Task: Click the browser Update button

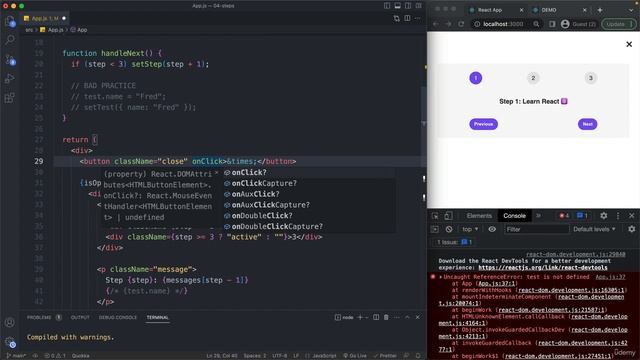Action: 618,24
